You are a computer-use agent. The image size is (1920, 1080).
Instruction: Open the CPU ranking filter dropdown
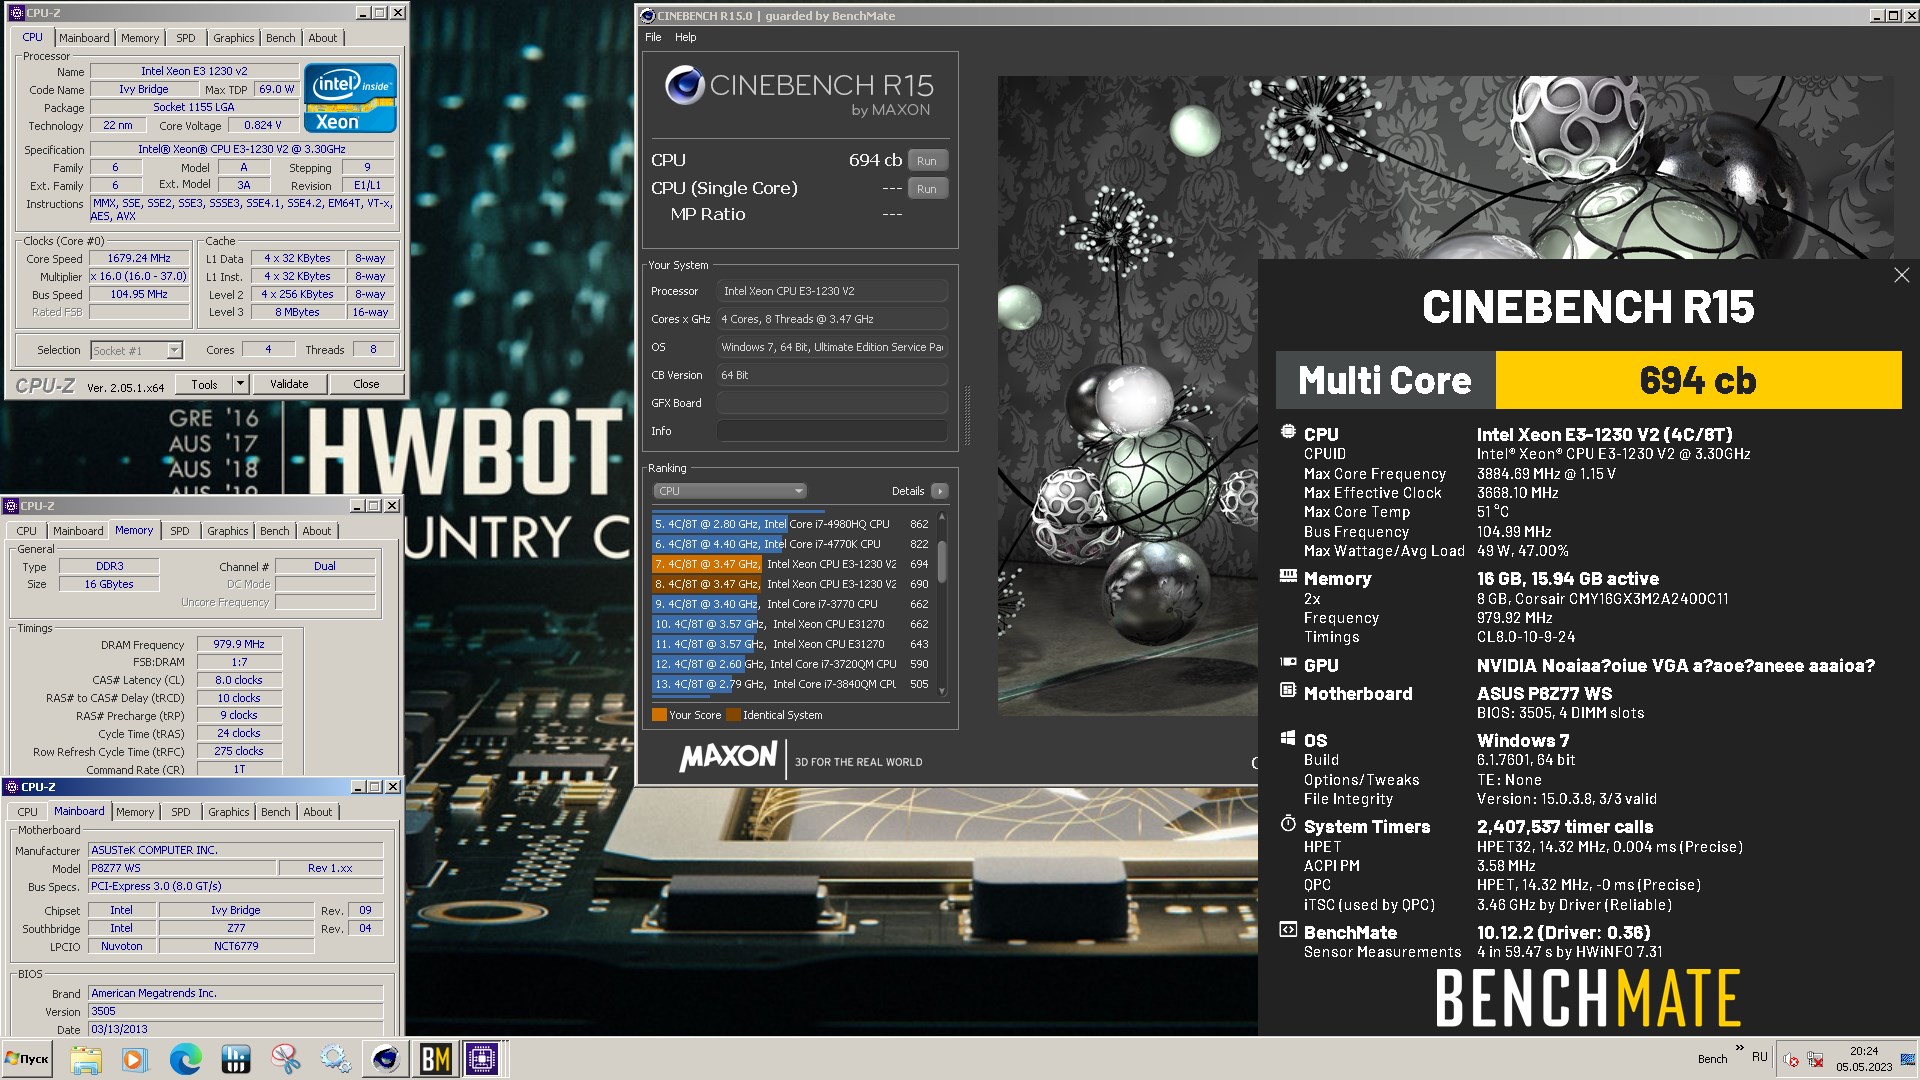(x=729, y=491)
